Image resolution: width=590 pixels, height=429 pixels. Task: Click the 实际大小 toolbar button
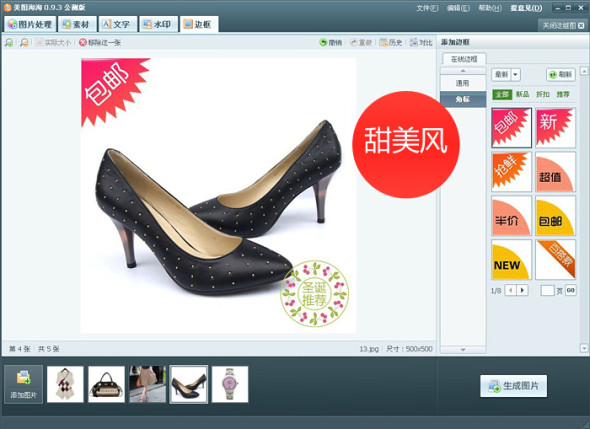pyautogui.click(x=53, y=43)
